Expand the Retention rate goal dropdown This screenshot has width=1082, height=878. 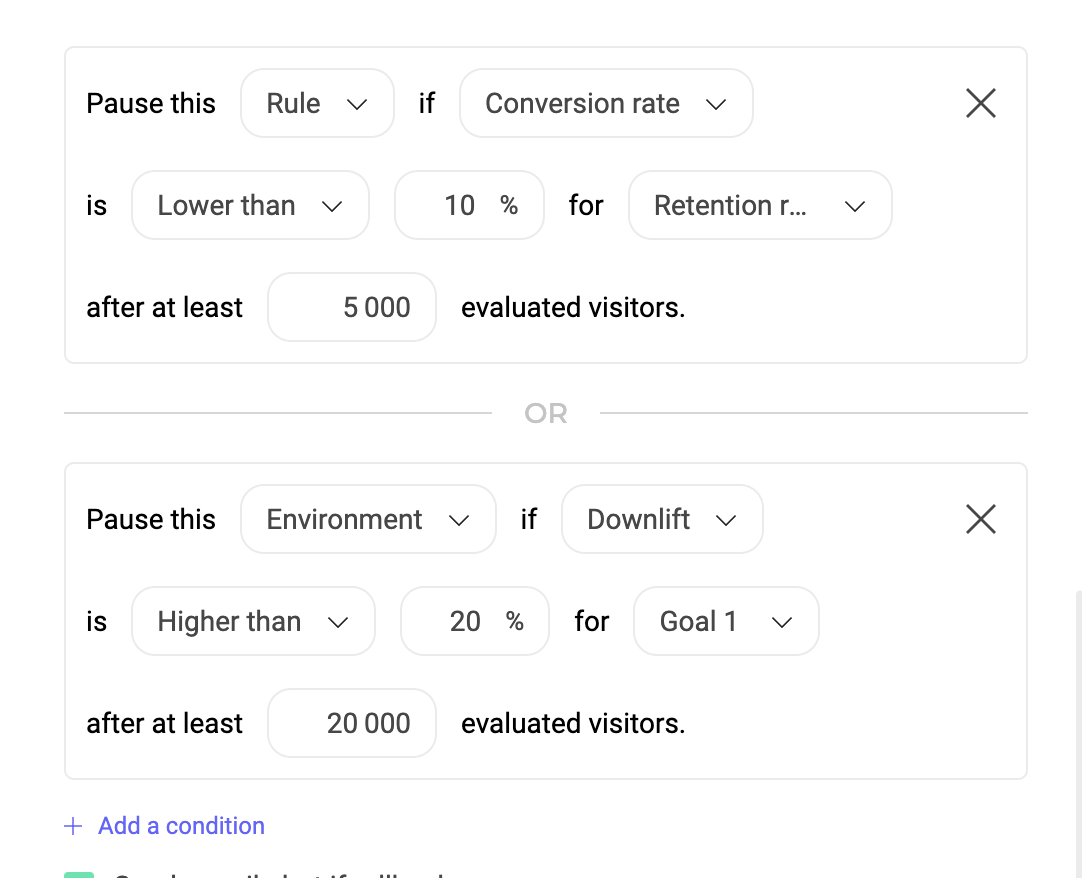pos(759,206)
